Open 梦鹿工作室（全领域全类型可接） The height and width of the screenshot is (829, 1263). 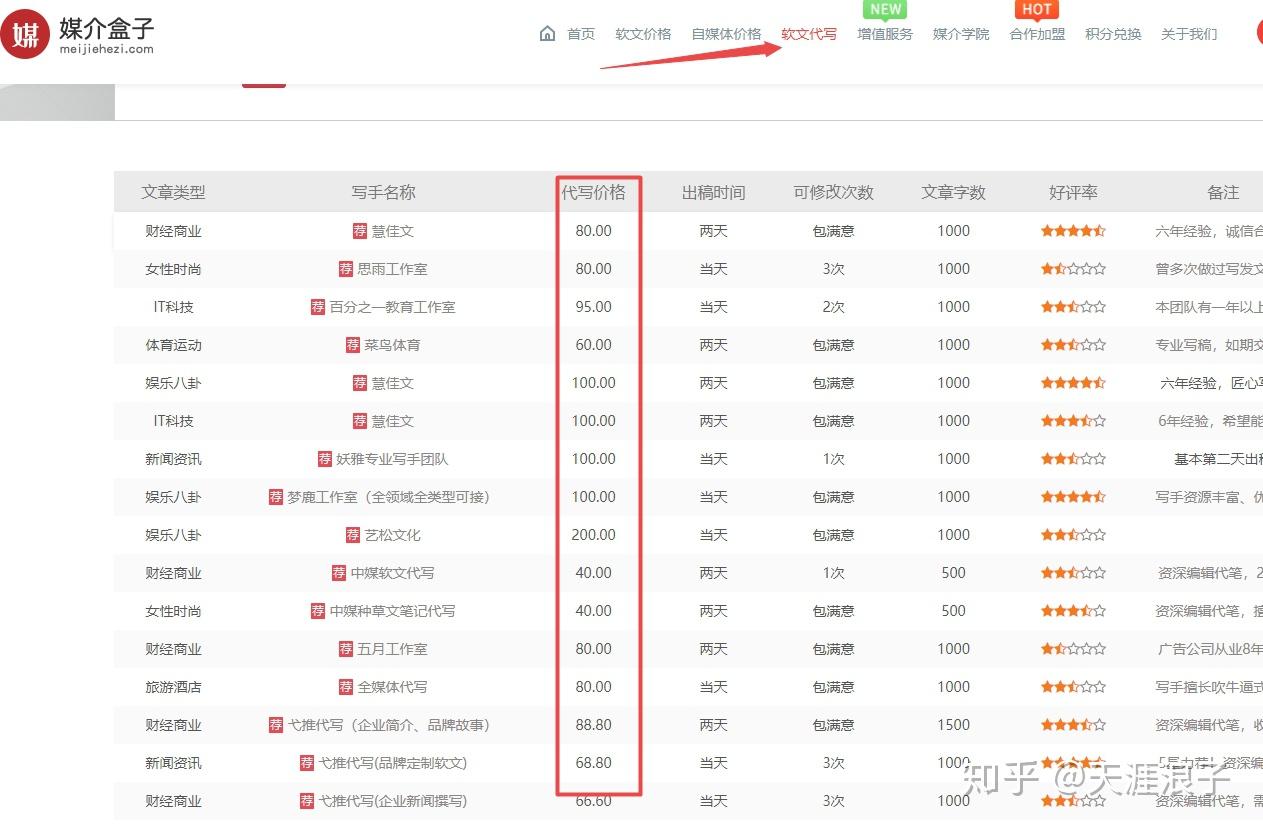click(388, 497)
